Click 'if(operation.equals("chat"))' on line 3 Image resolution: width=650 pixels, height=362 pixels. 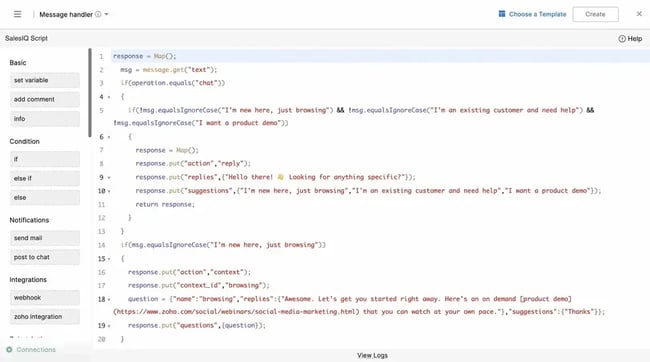click(x=172, y=83)
